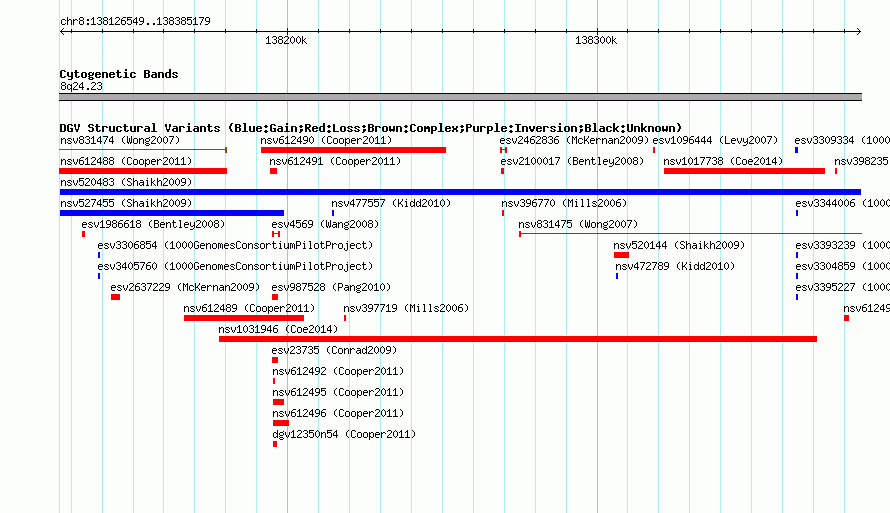Screen dimensions: 890x513
Task: Click the Cytogenetic Bands track title
Action: (119, 74)
